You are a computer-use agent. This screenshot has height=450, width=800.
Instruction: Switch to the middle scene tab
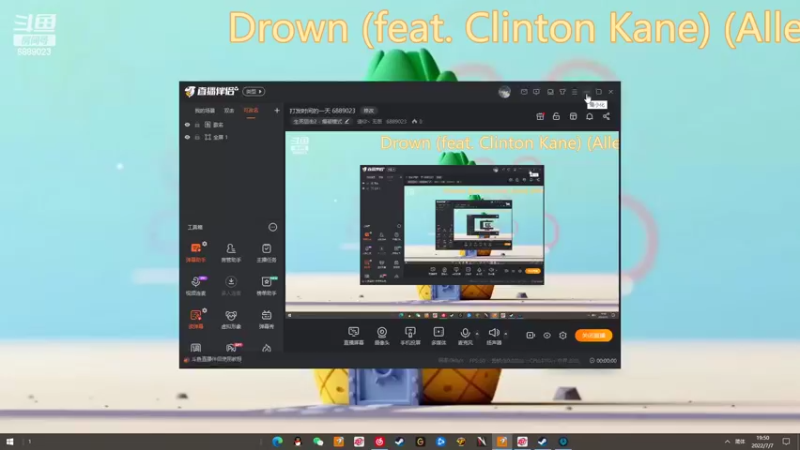coord(229,111)
